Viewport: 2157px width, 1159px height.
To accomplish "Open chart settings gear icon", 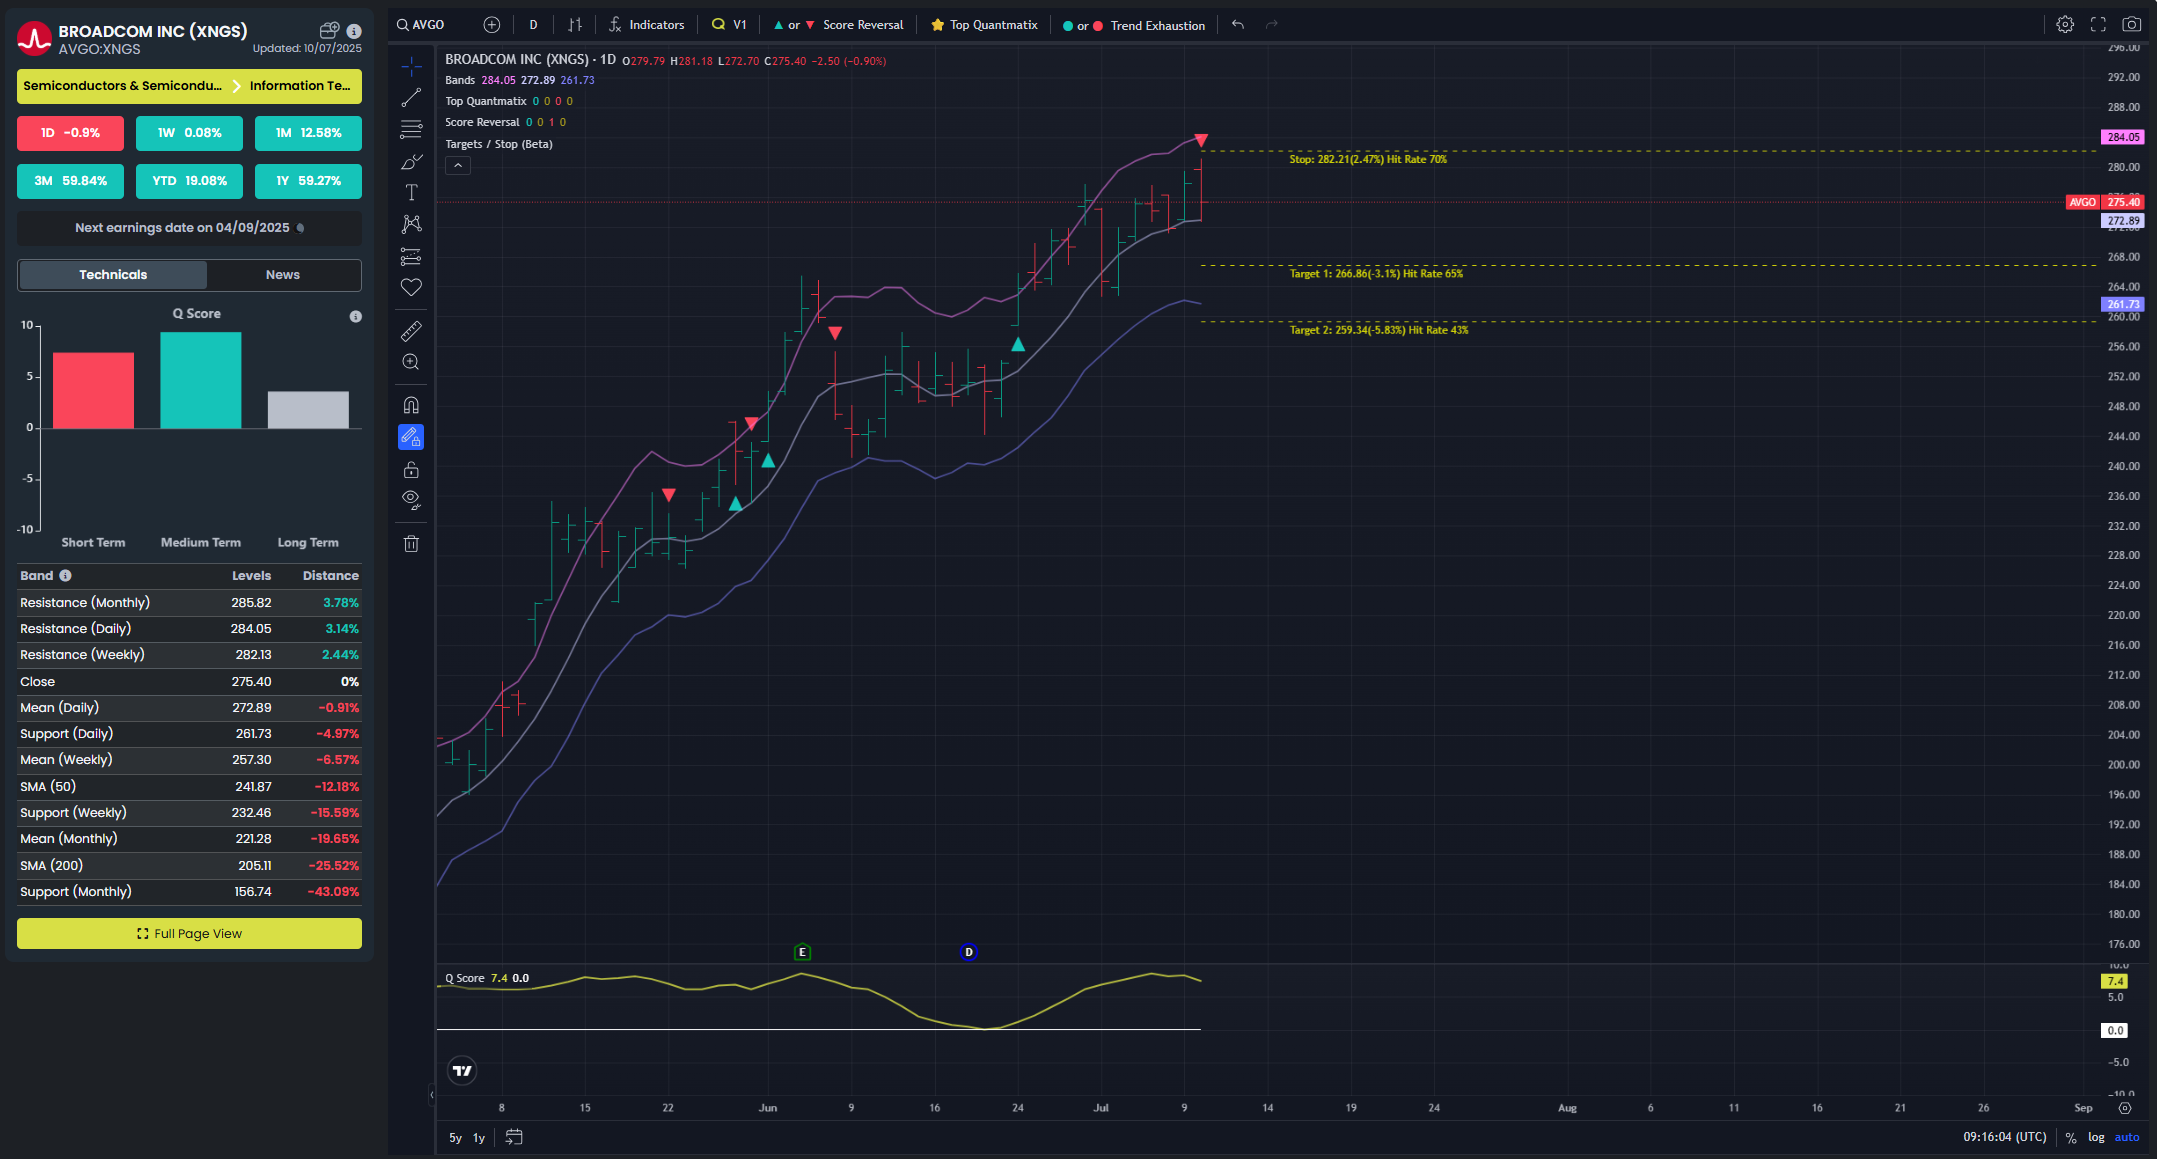I will [2065, 25].
